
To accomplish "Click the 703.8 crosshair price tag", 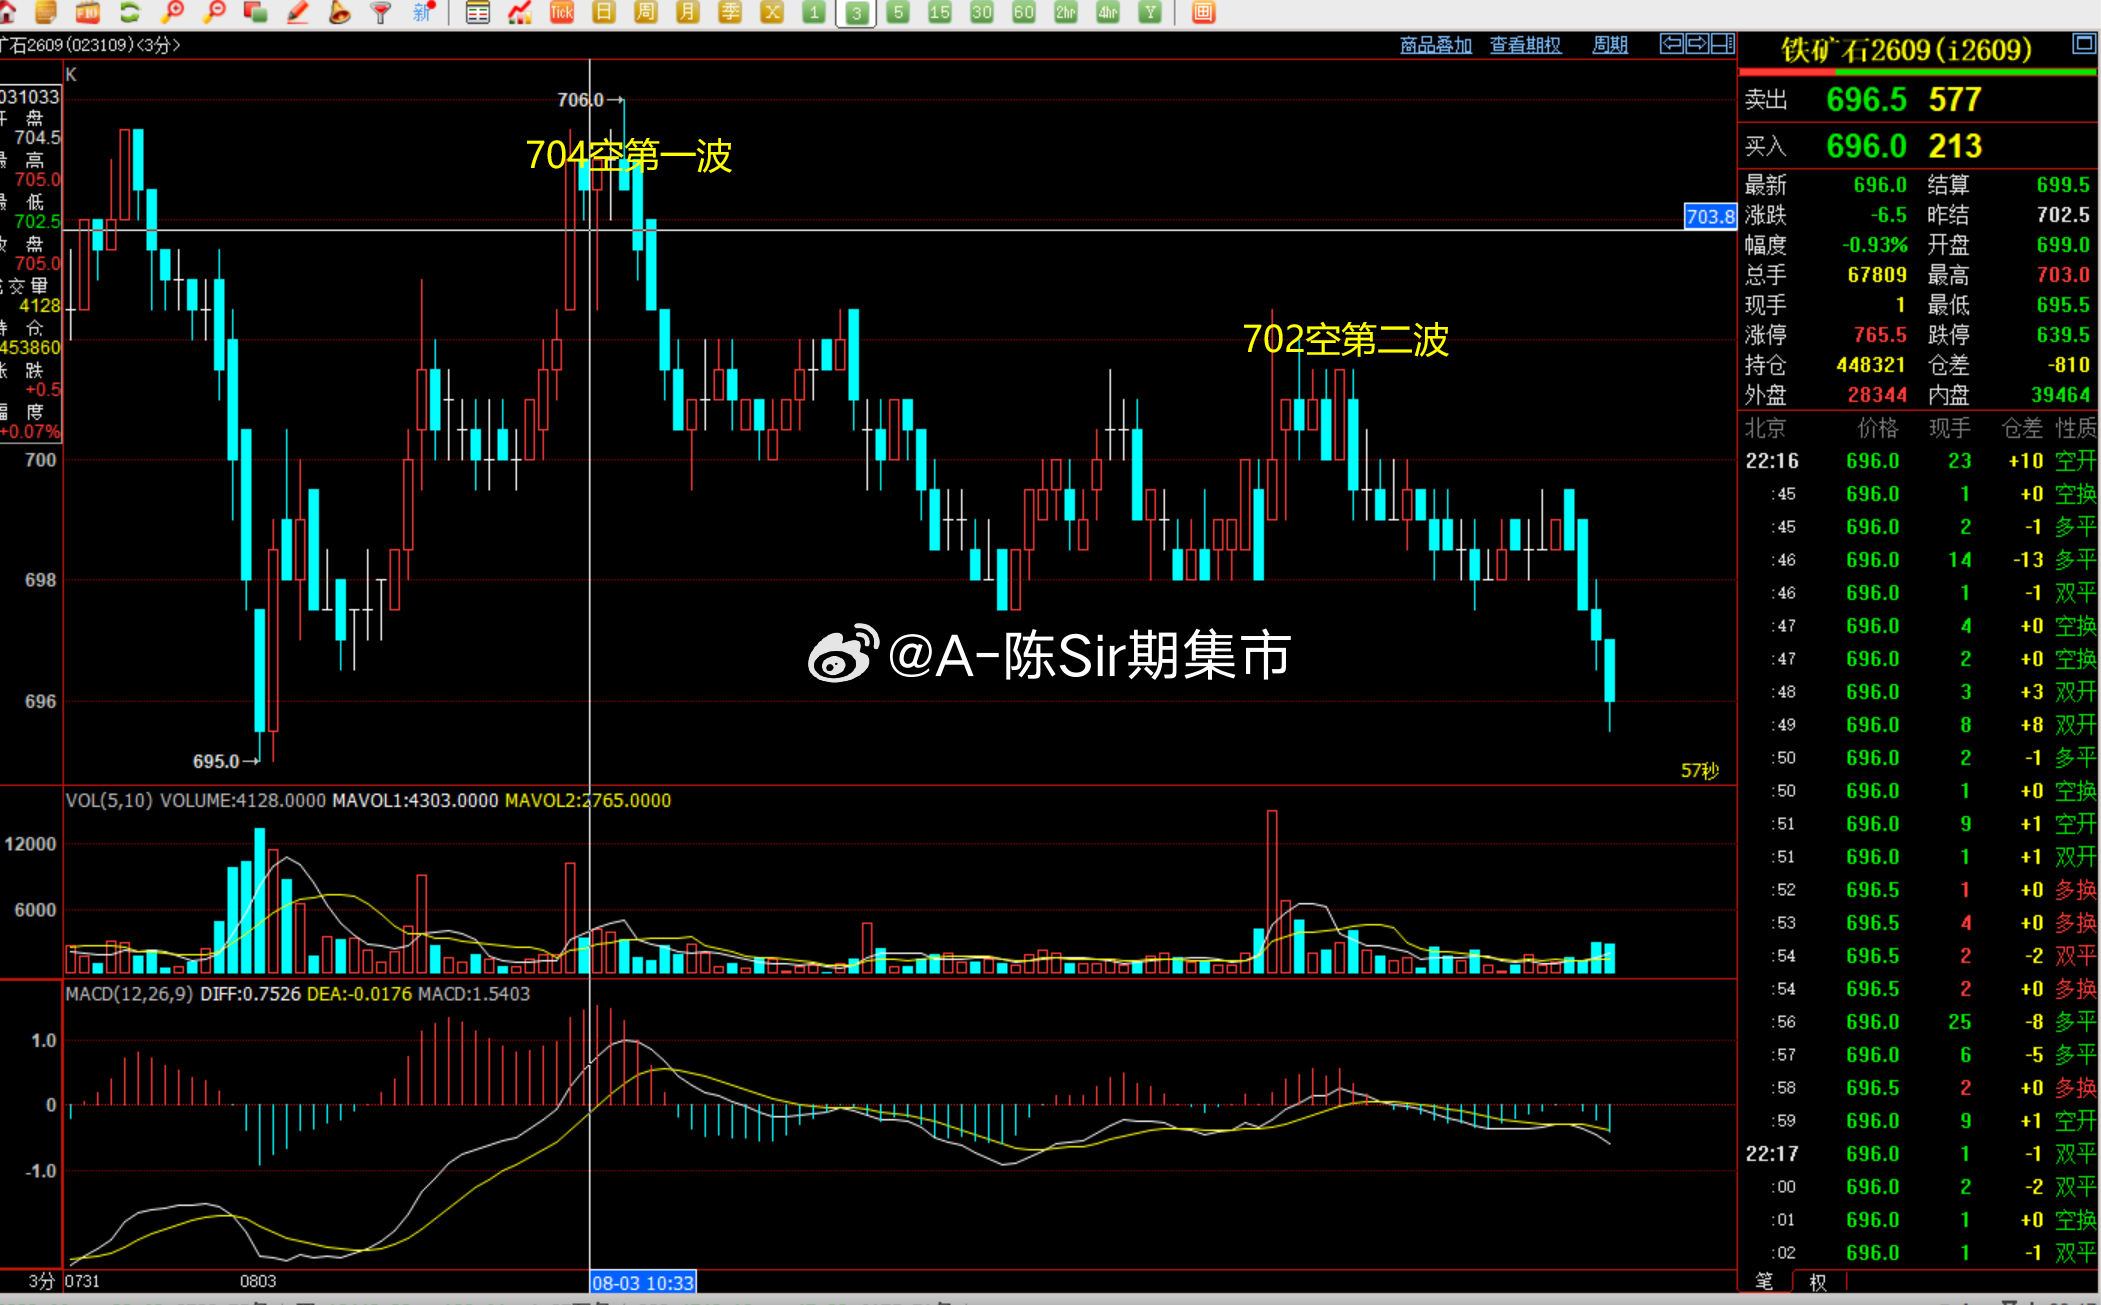I will click(1710, 217).
